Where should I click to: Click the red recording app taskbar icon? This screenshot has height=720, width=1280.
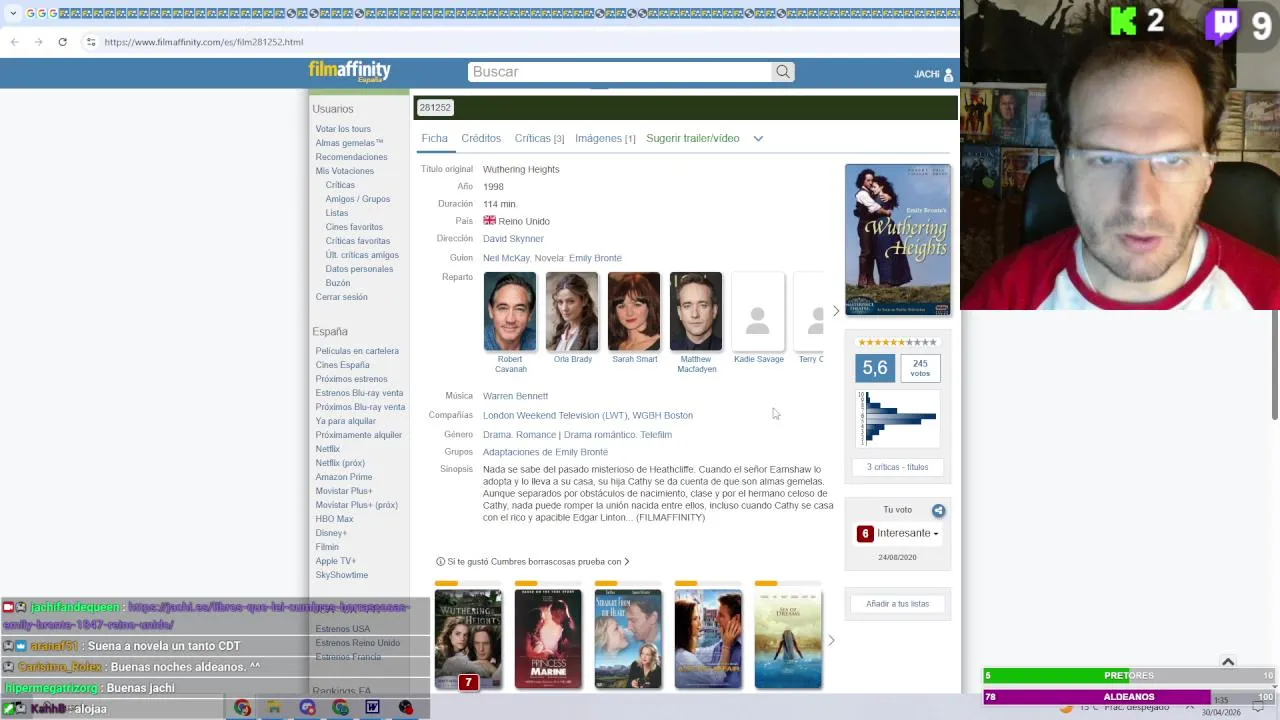tap(405, 708)
